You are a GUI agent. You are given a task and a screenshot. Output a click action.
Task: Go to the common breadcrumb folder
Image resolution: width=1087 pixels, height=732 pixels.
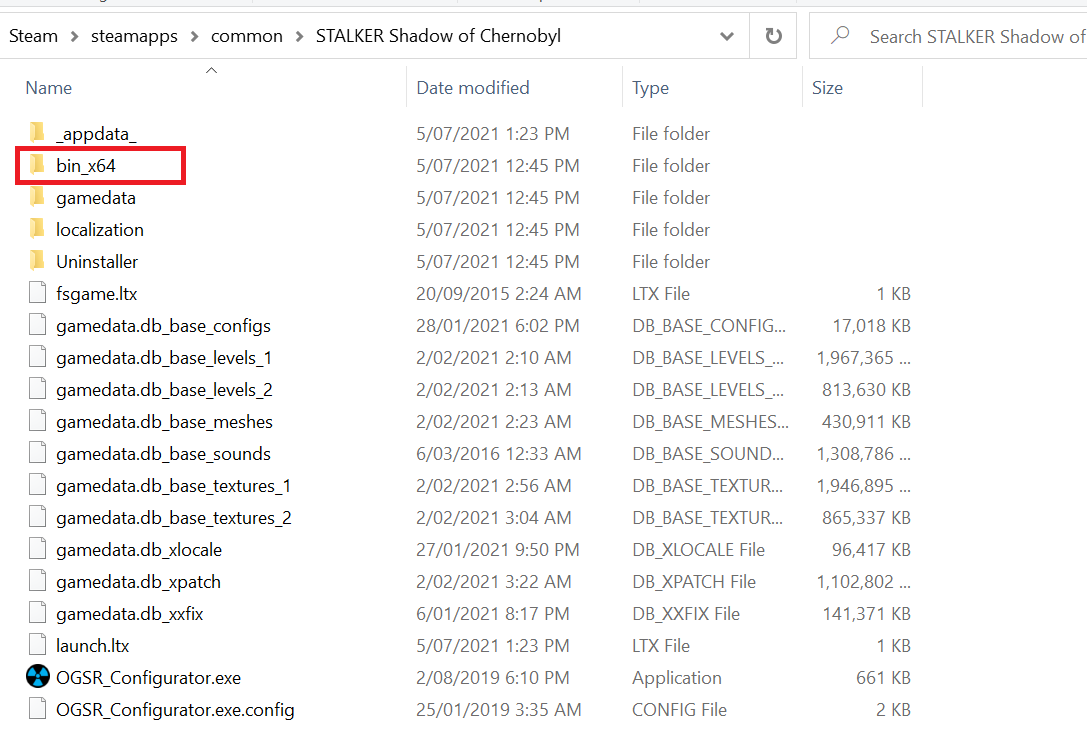tap(247, 36)
